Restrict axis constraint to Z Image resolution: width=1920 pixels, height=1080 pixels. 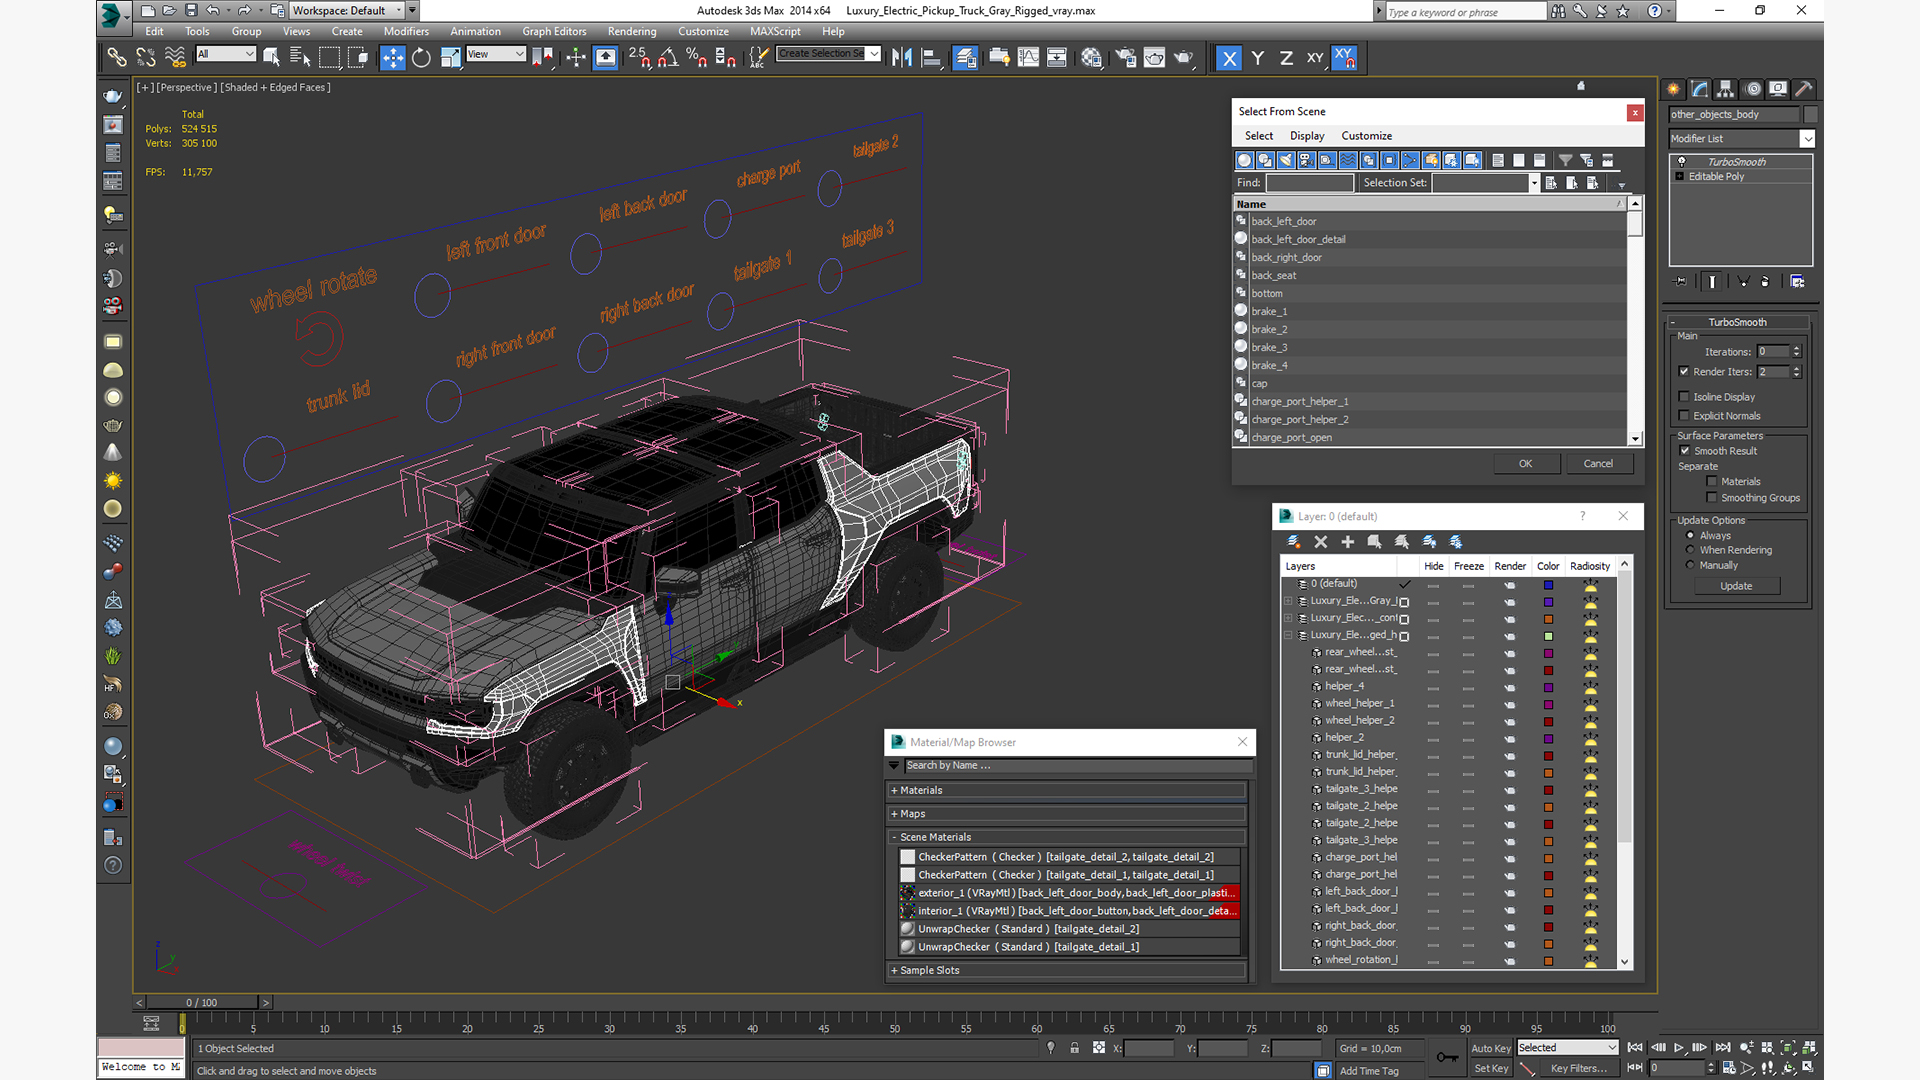(x=1286, y=58)
